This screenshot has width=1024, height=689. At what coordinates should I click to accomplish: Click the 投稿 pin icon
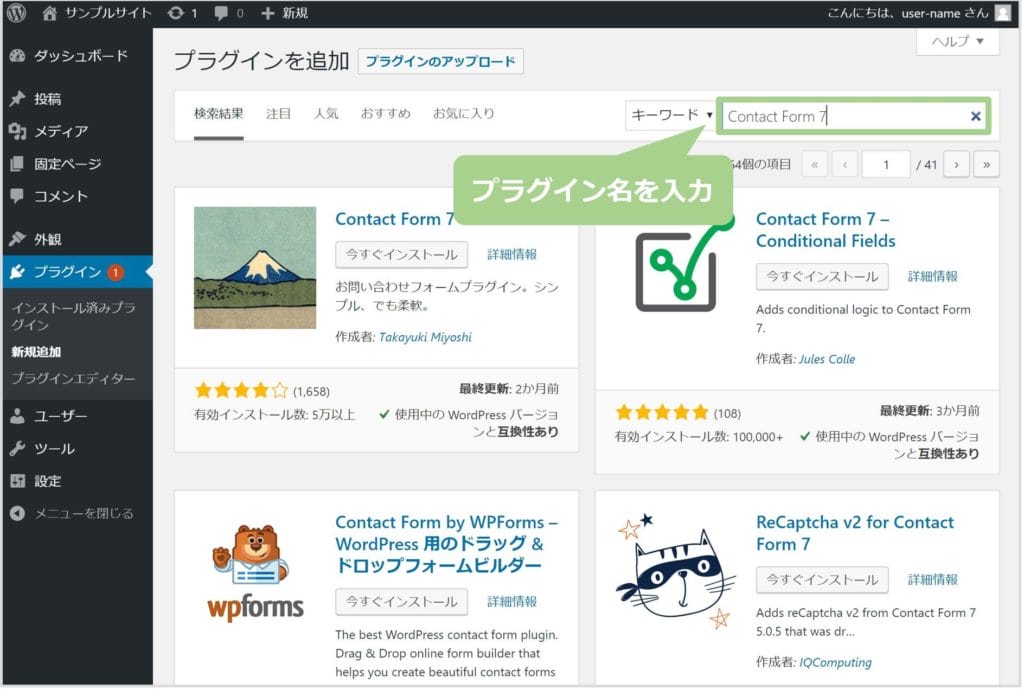[18, 99]
